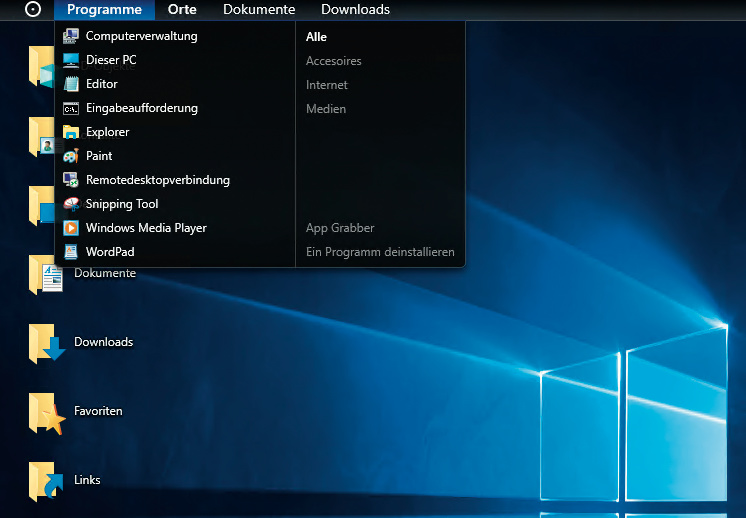This screenshot has width=746, height=518.
Task: Launch Dieser PC from the program list
Action: [70, 60]
